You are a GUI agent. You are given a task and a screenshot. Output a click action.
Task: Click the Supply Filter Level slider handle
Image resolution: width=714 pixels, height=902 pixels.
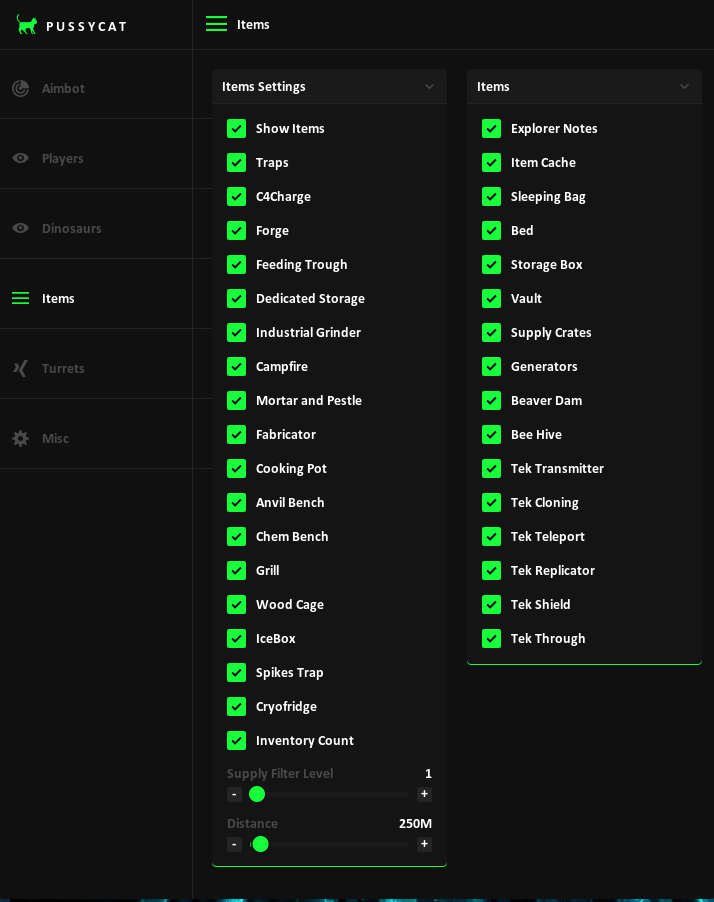(257, 794)
